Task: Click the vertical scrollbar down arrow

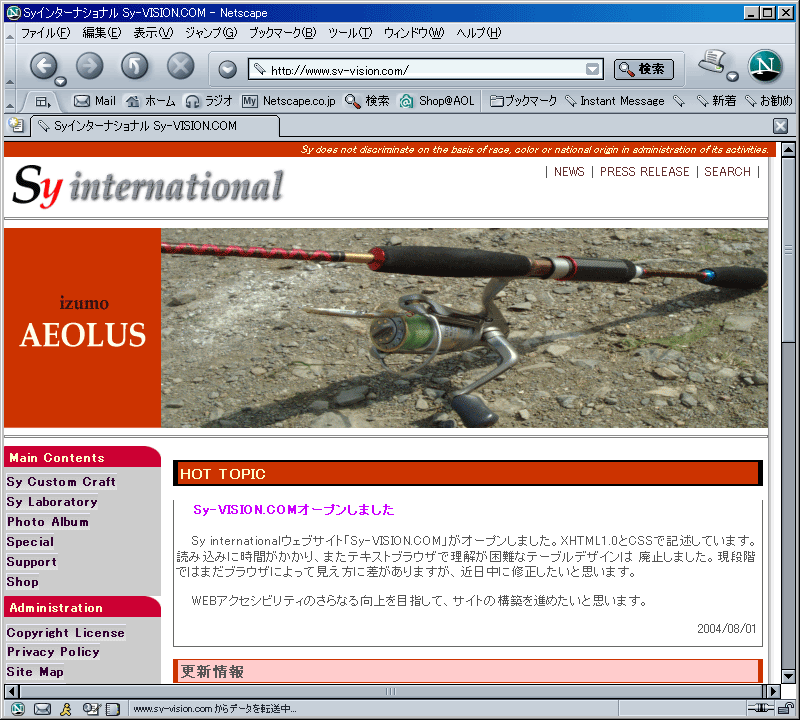Action: pos(788,677)
